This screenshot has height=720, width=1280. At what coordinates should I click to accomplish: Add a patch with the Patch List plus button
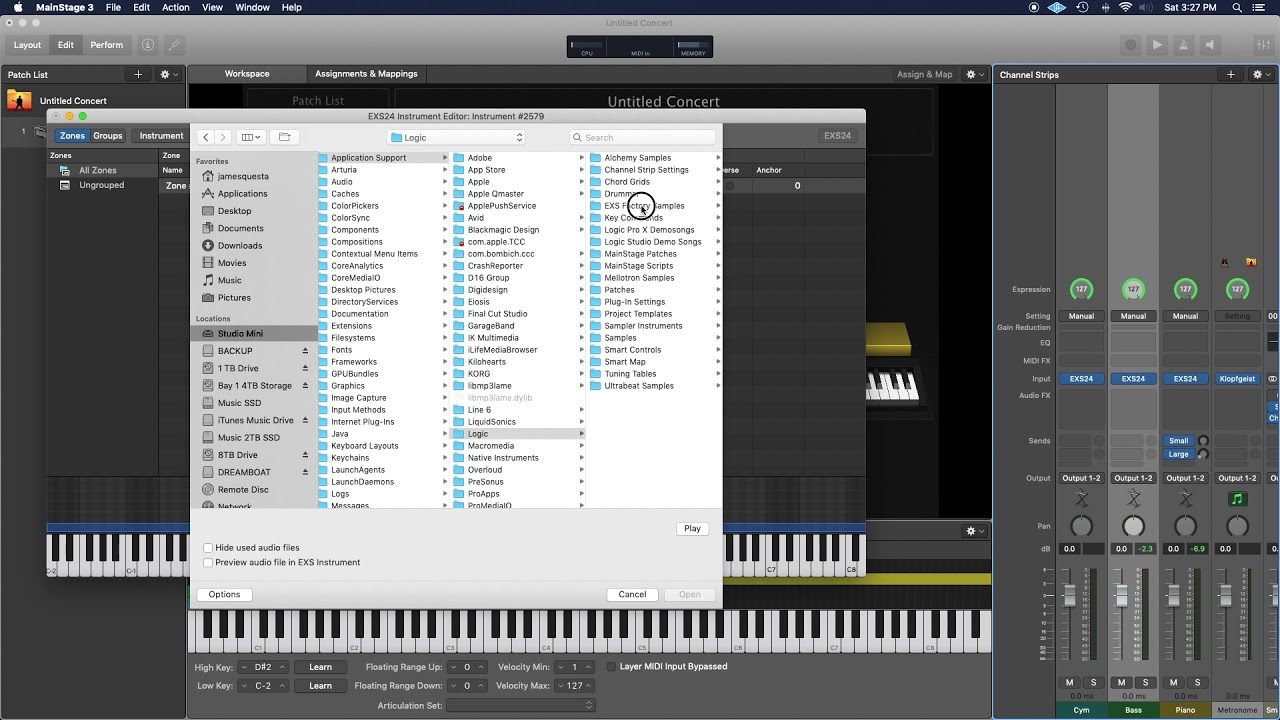tap(138, 74)
